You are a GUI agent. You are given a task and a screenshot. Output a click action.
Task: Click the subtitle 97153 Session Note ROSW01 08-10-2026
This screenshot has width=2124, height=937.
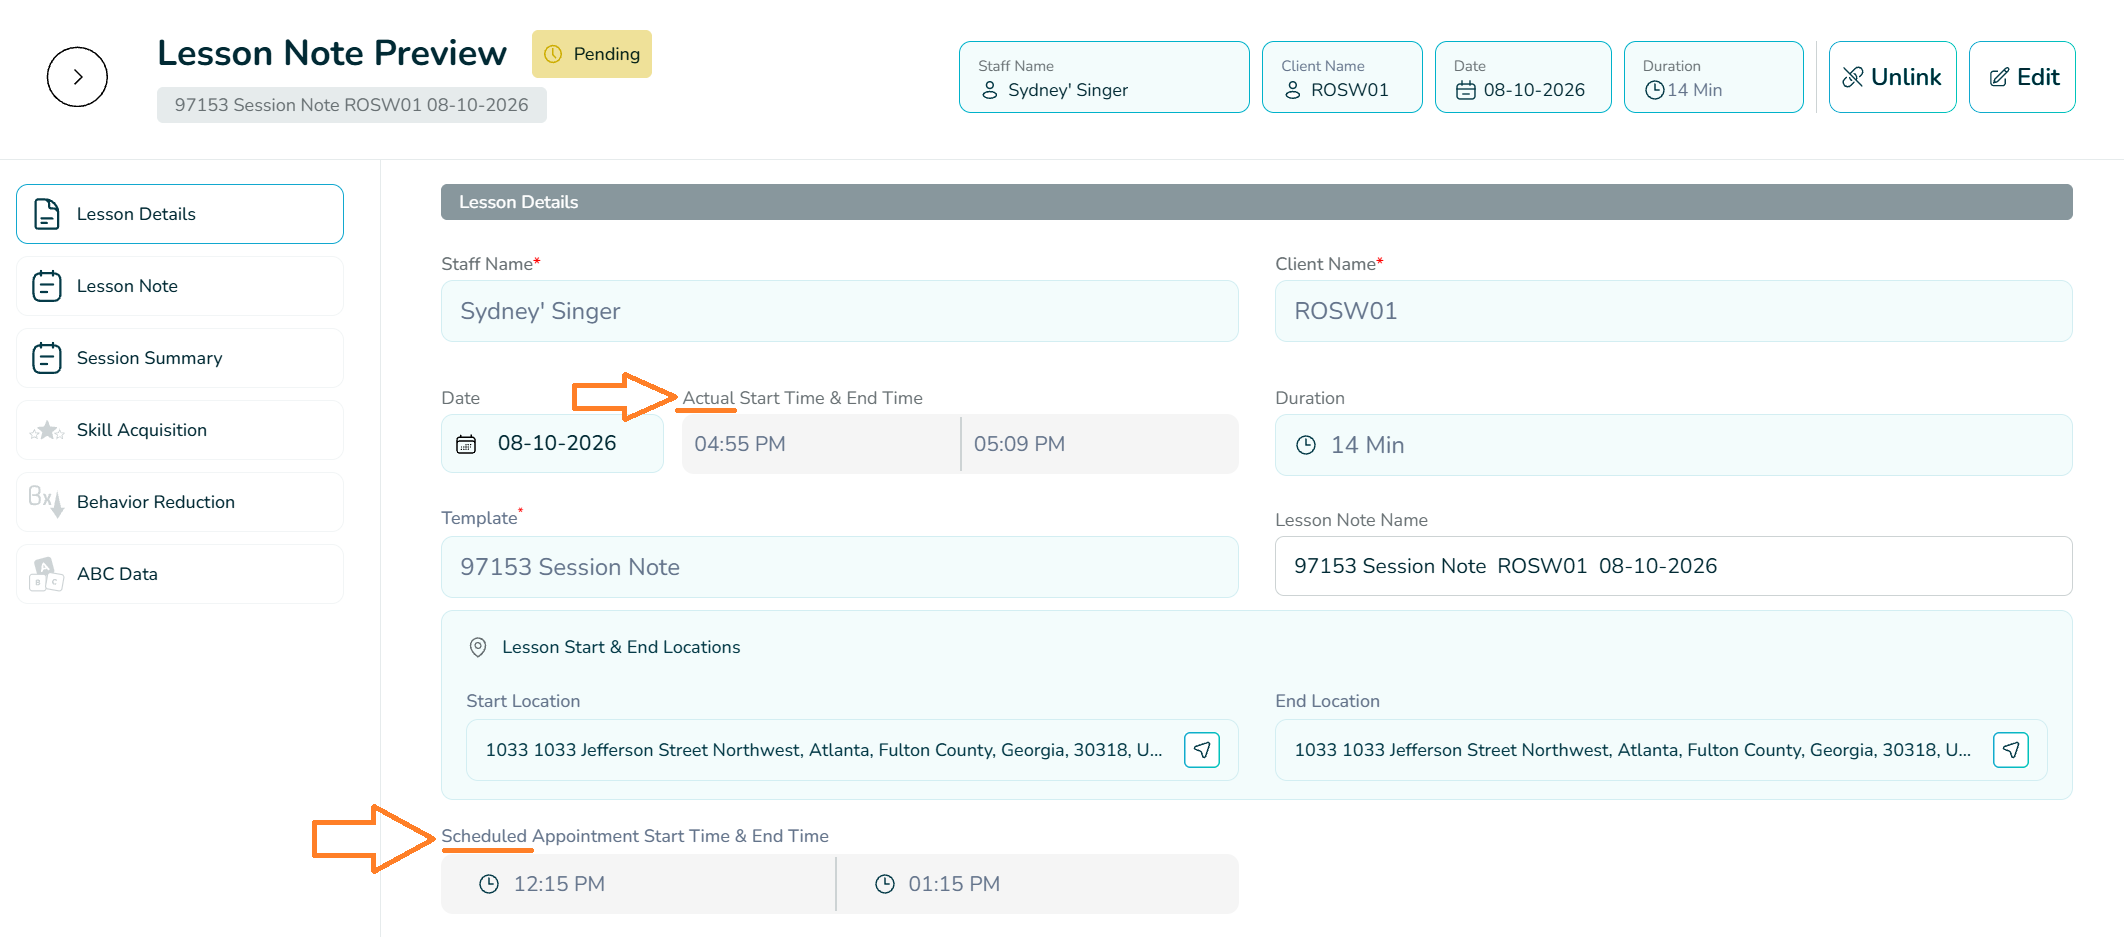tap(352, 105)
